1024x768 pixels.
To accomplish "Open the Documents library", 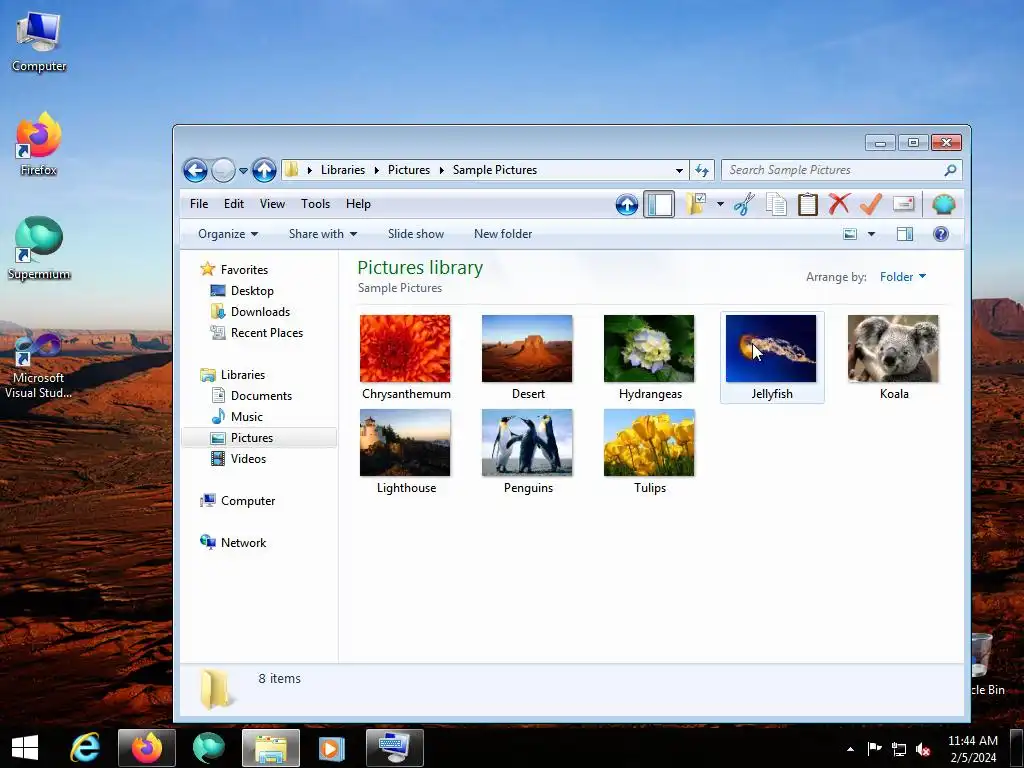I will coord(261,396).
